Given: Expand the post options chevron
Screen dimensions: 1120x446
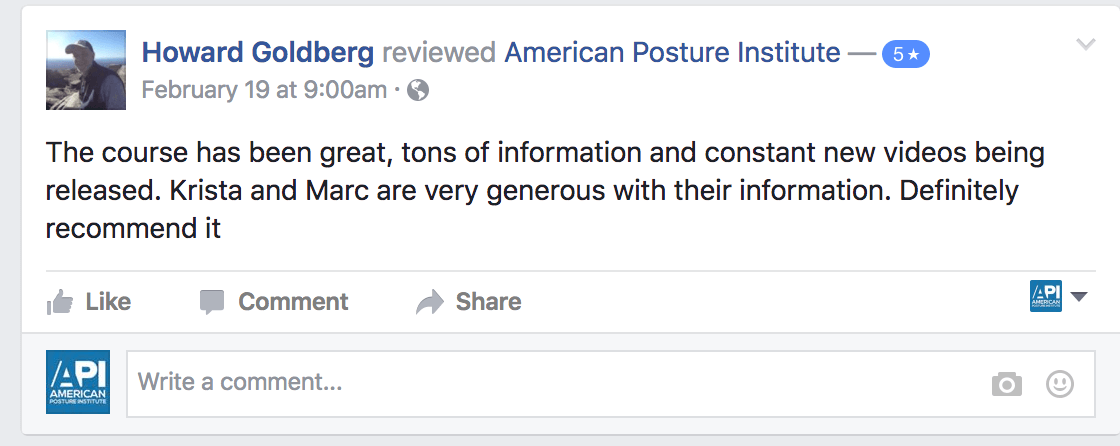Looking at the screenshot, I should pos(1086,45).
